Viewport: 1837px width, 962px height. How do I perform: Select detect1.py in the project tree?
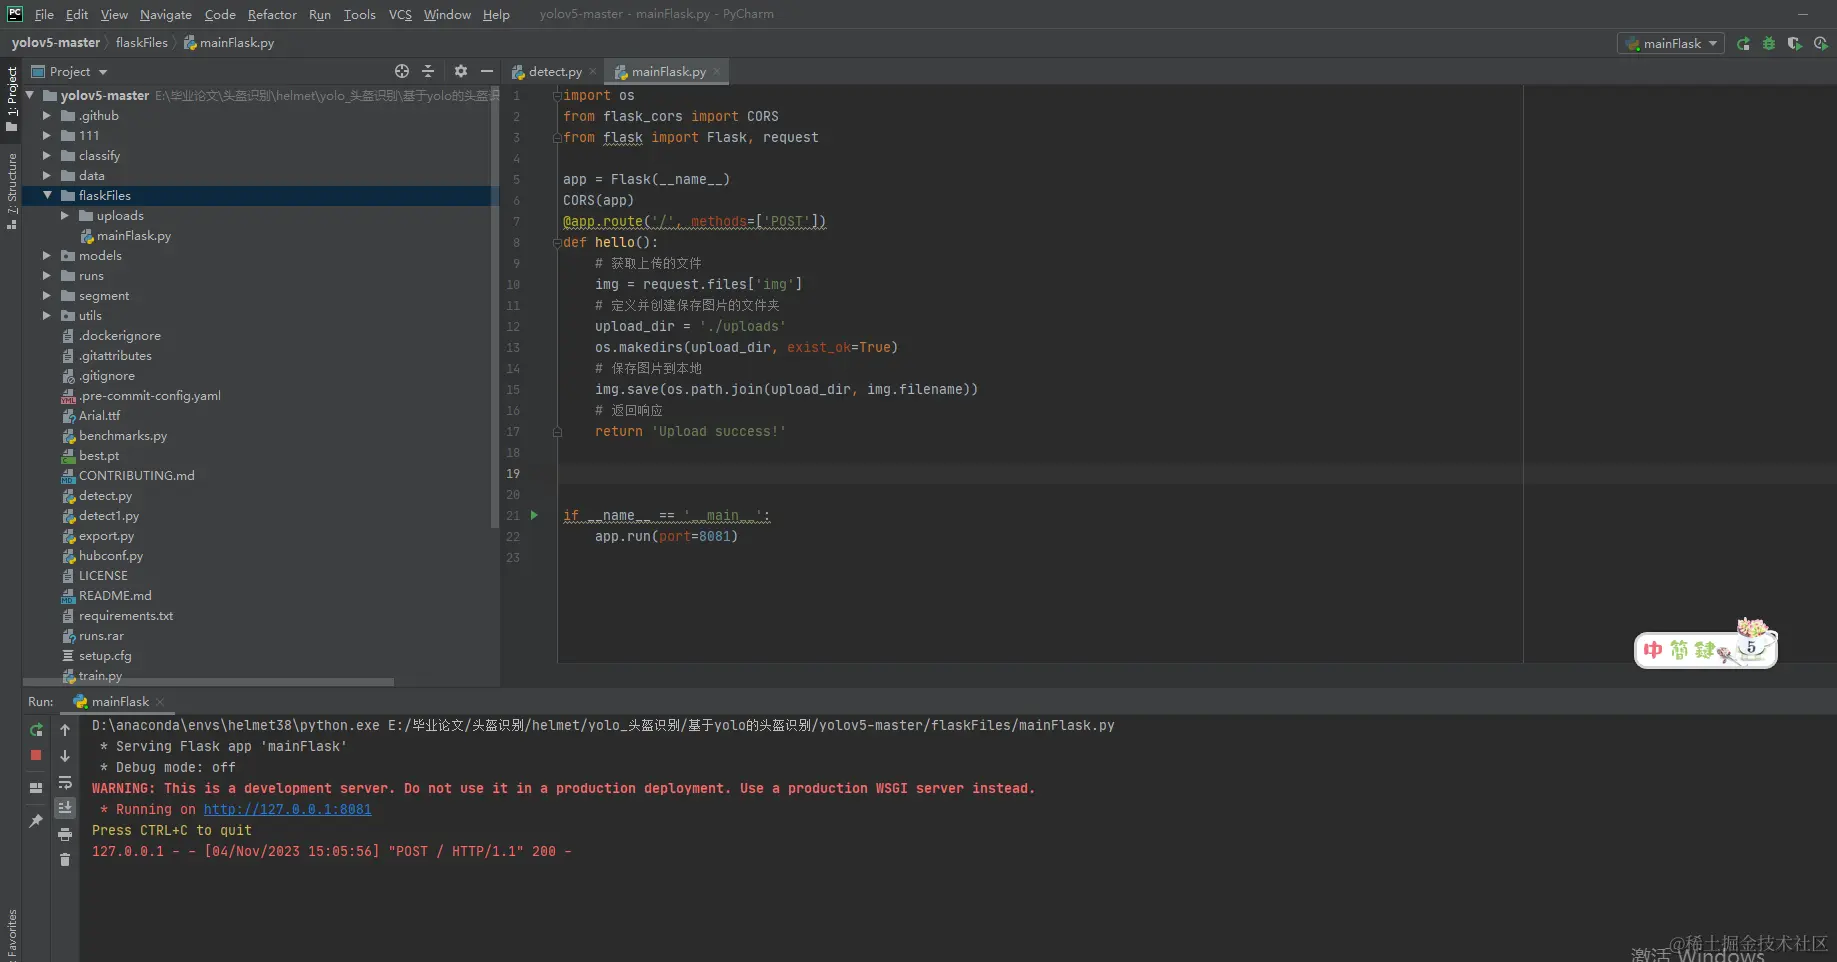[108, 516]
